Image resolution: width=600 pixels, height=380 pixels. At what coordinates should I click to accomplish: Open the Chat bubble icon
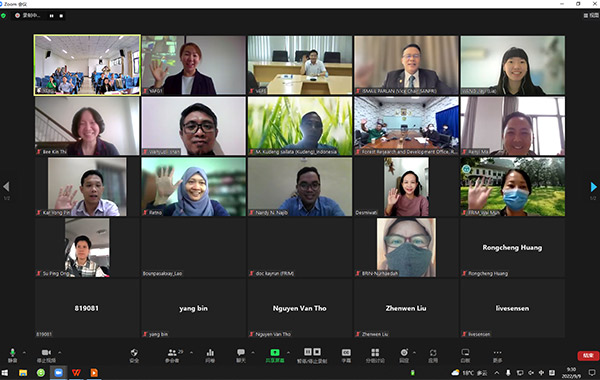pyautogui.click(x=241, y=355)
